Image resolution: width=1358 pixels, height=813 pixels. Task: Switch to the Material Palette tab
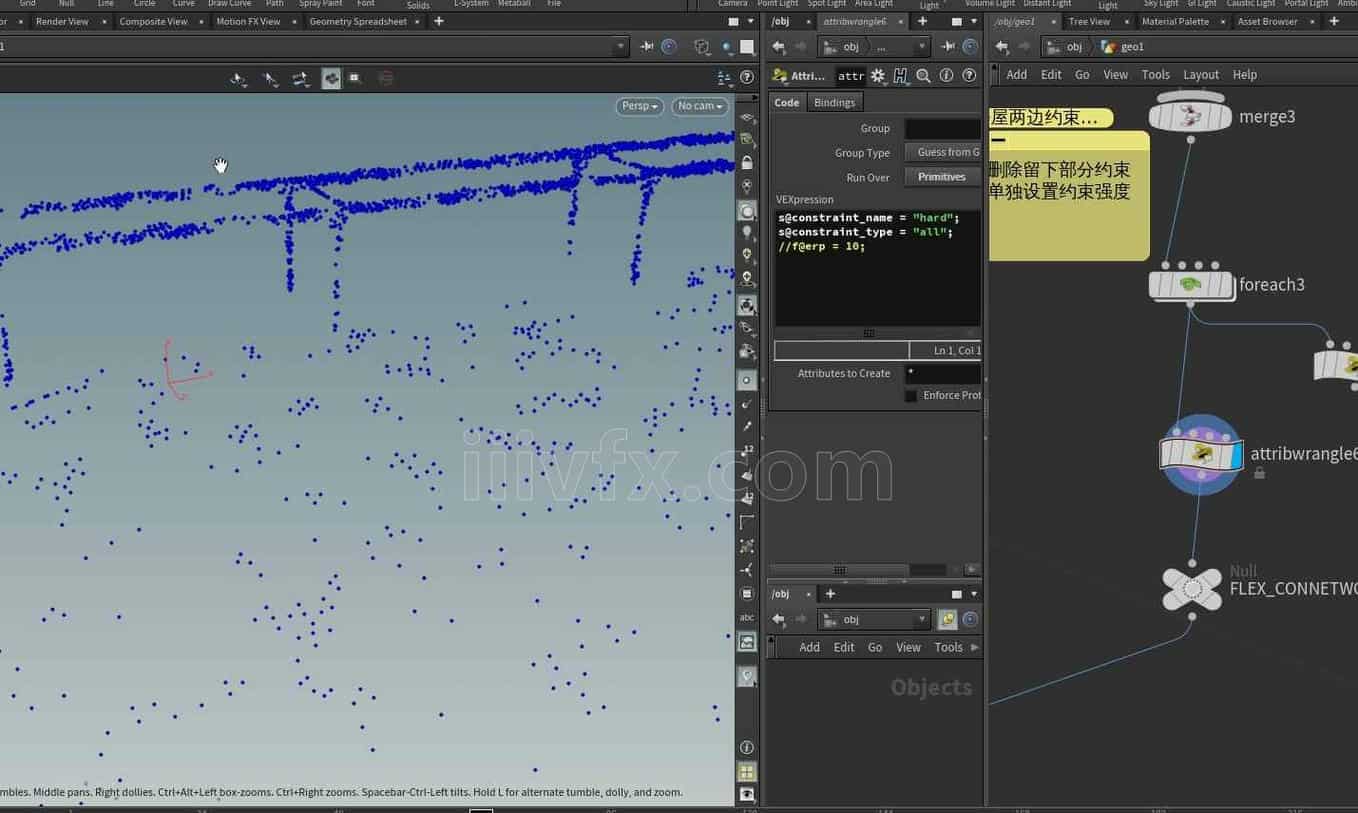point(1175,21)
